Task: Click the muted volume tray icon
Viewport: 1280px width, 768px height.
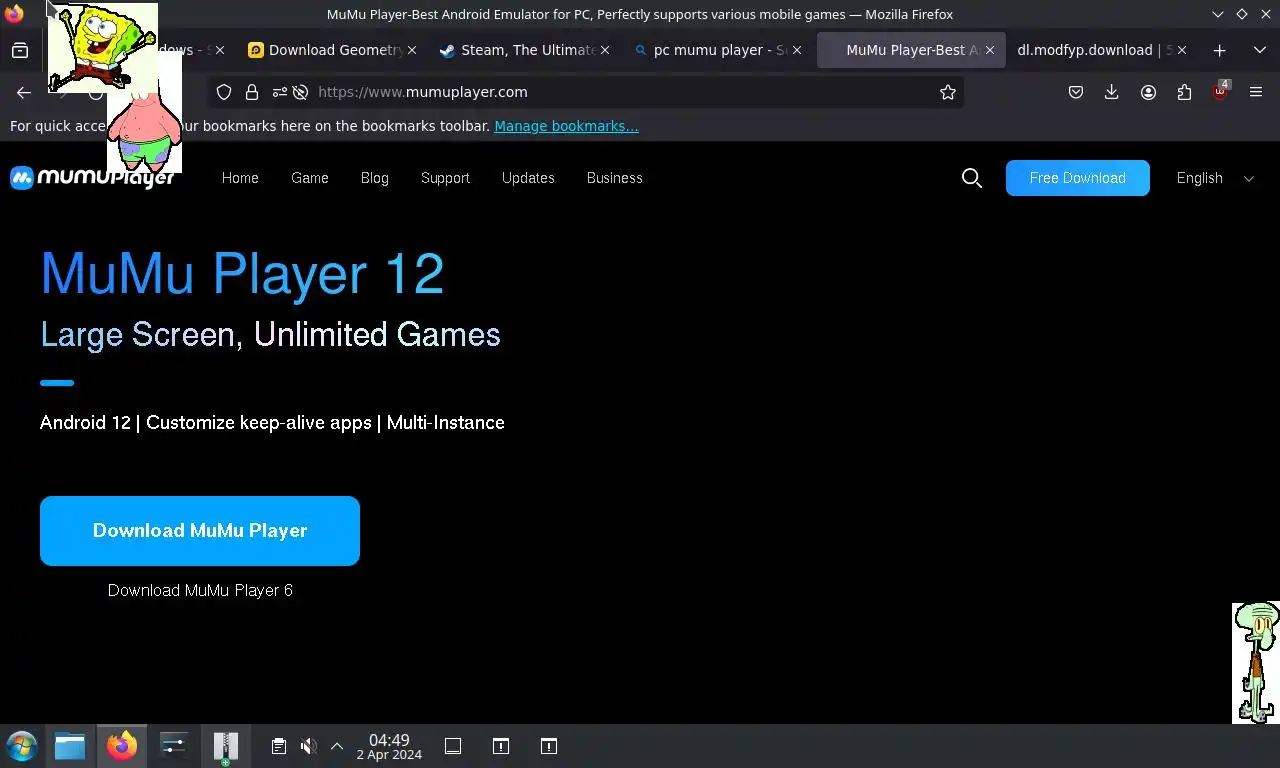Action: tap(309, 746)
